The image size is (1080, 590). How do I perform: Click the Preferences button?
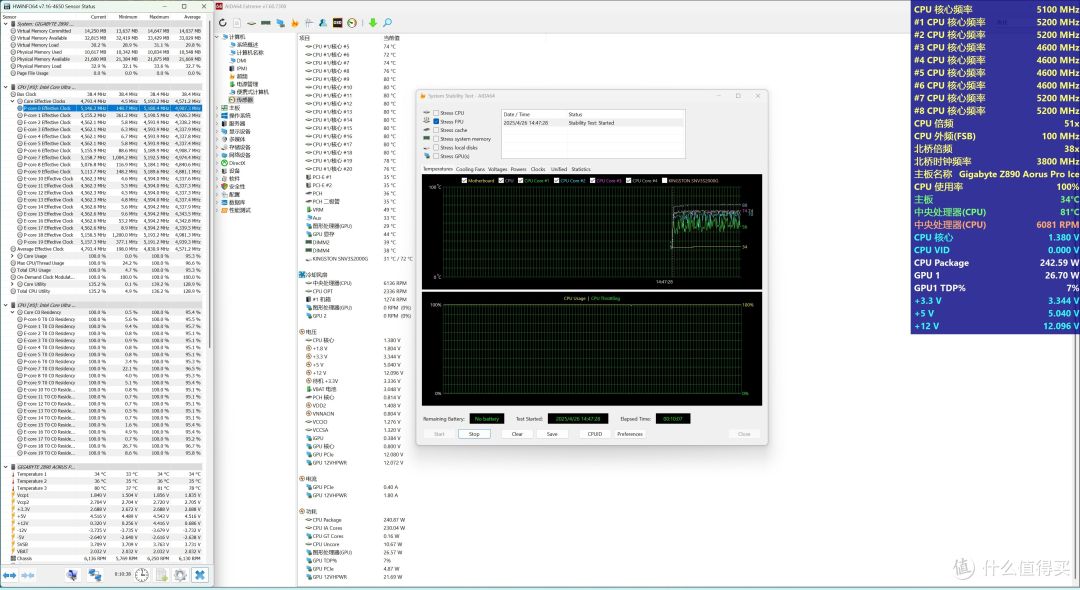[630, 434]
